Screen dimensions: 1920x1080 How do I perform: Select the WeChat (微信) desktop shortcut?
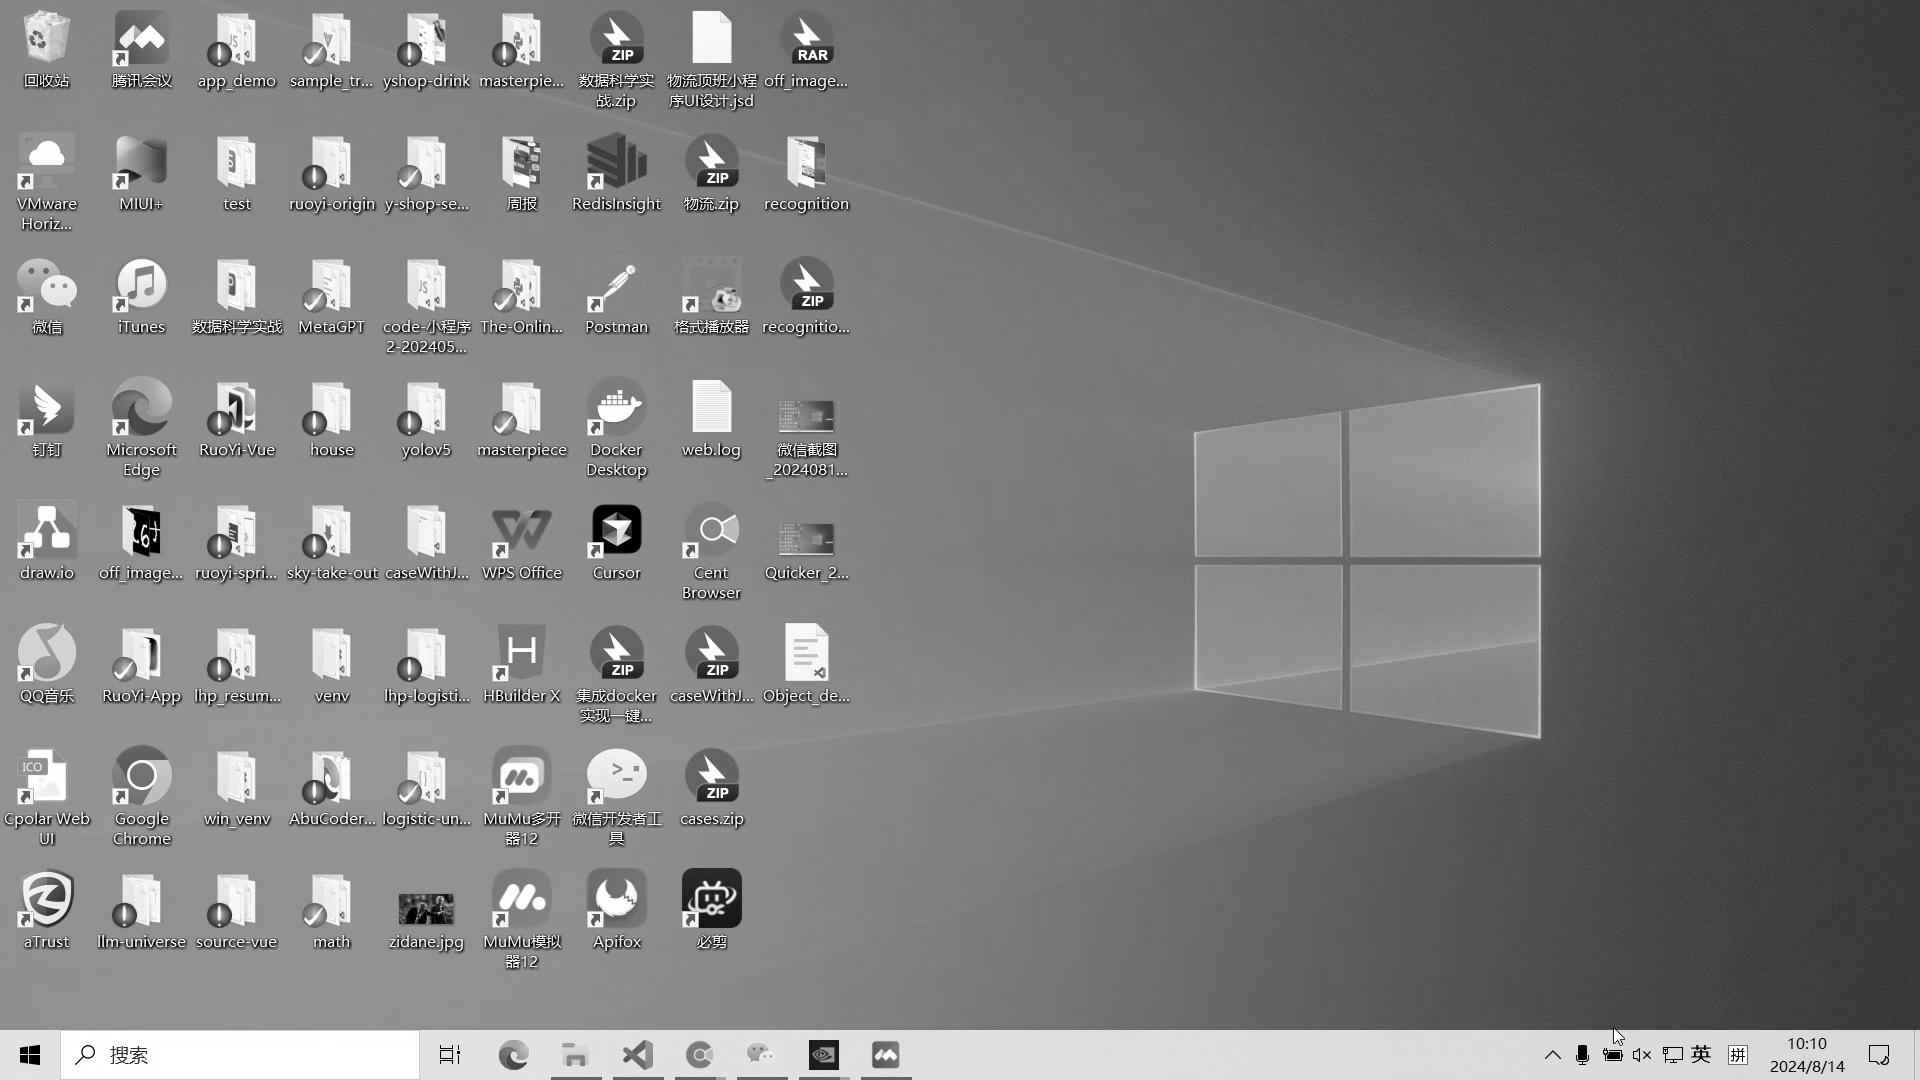coord(46,296)
